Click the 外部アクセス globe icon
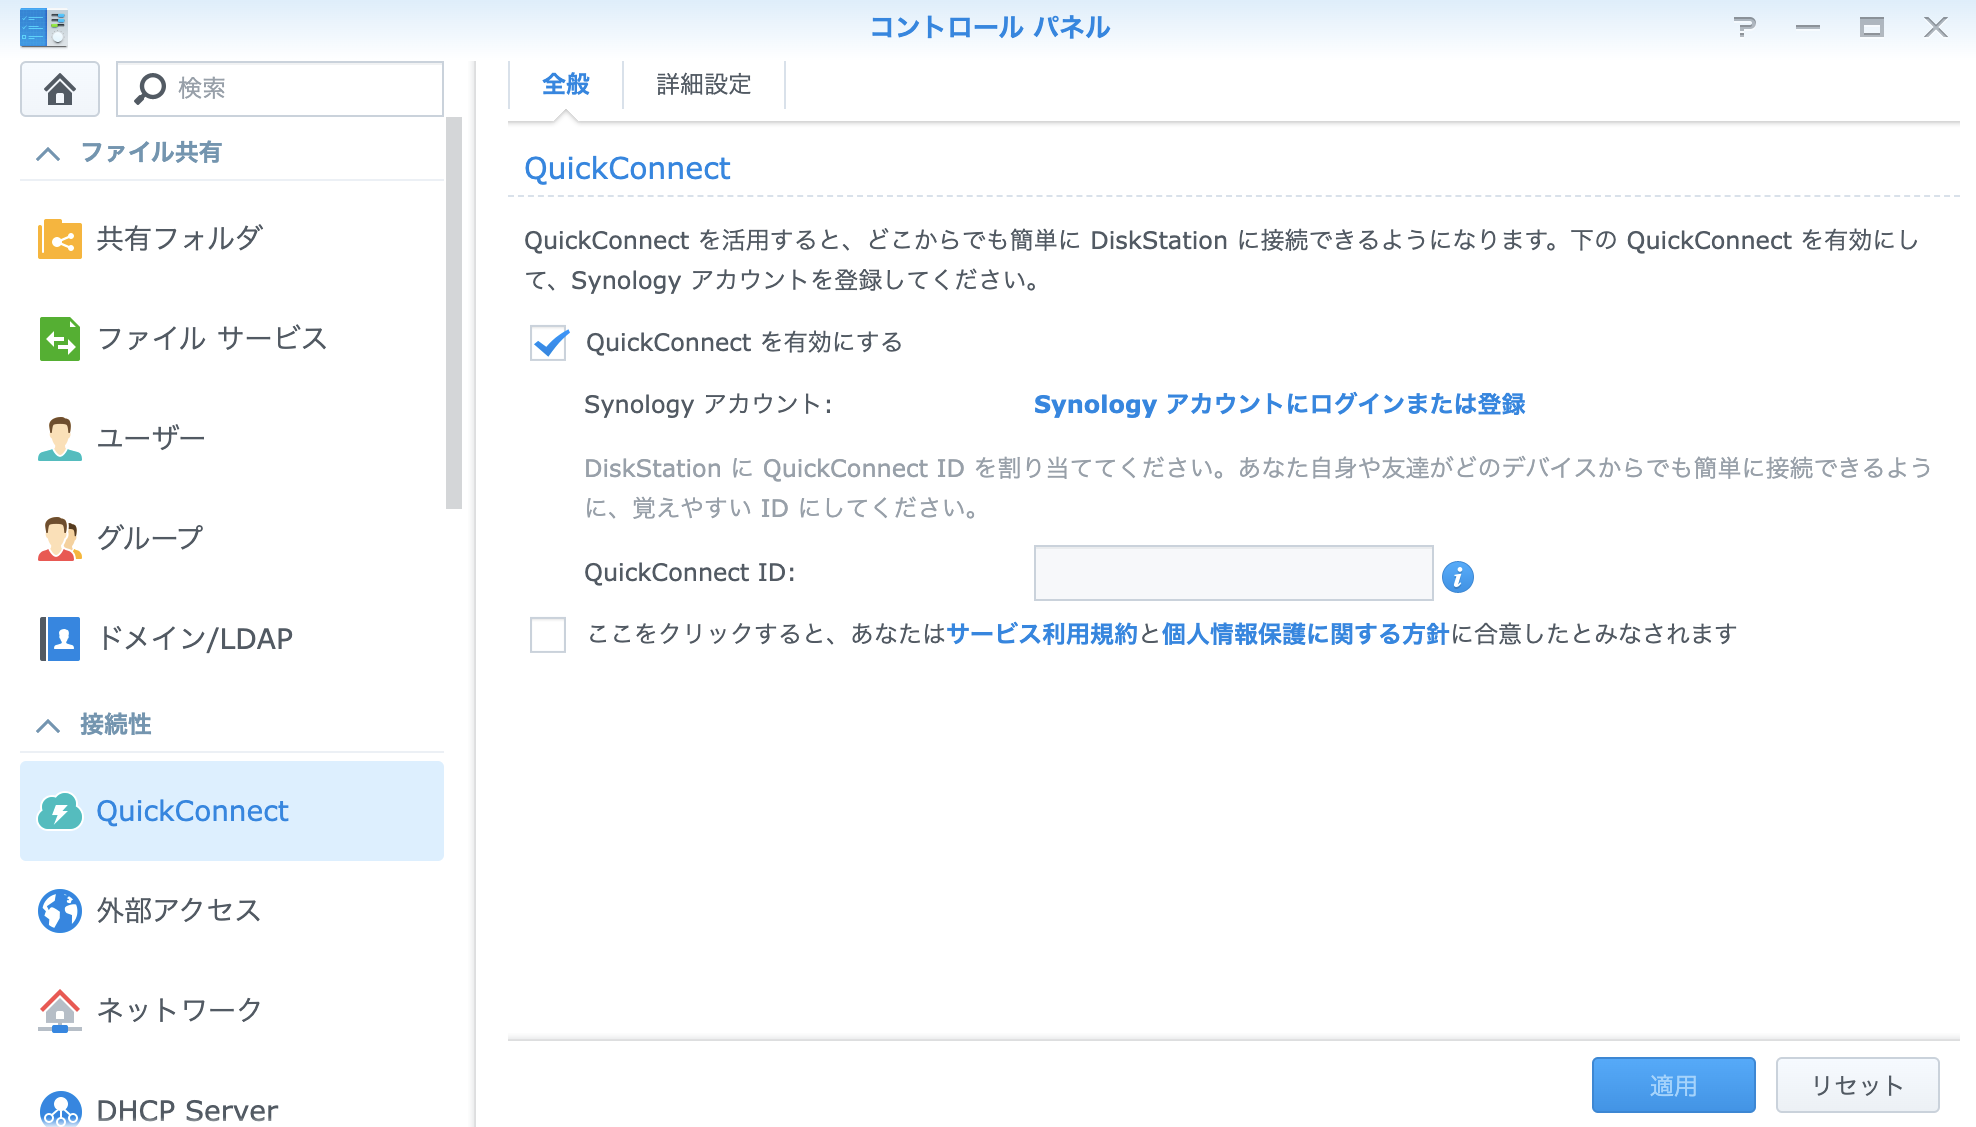The width and height of the screenshot is (1976, 1127). (60, 911)
